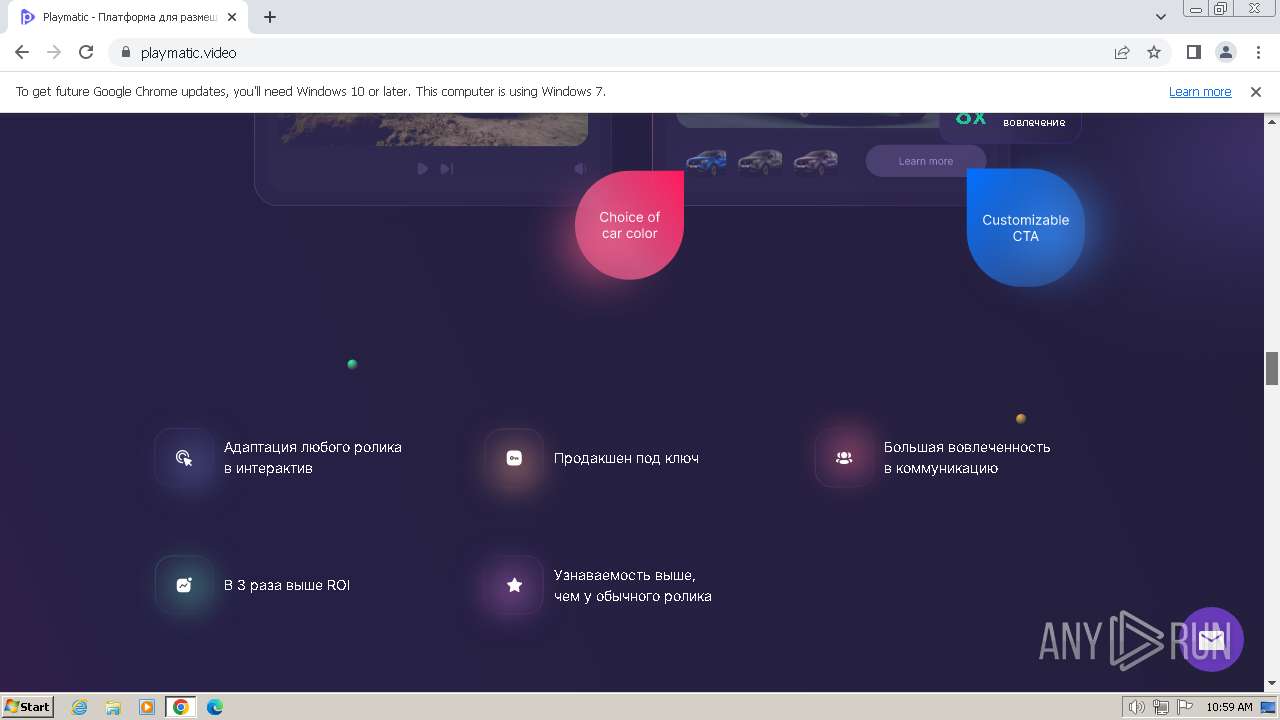Click the scrollbar down arrow
Viewport: 1280px width, 720px height.
coord(1272,684)
